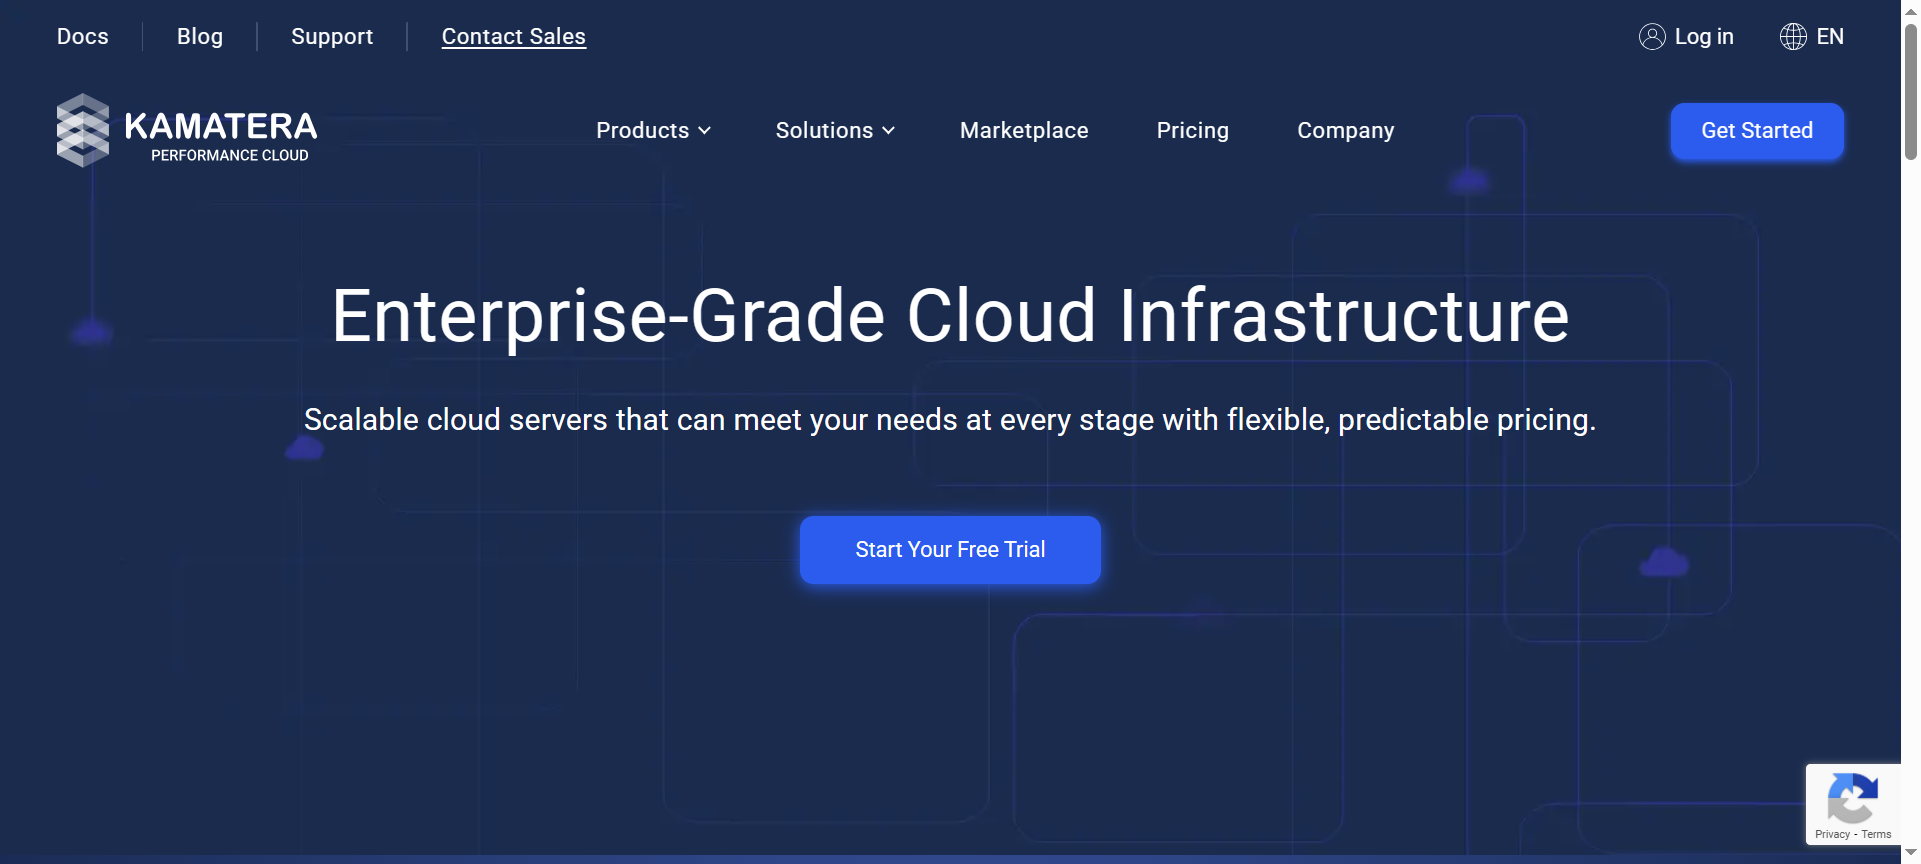Image resolution: width=1921 pixels, height=864 pixels.
Task: Open the Docs link
Action: 82,37
